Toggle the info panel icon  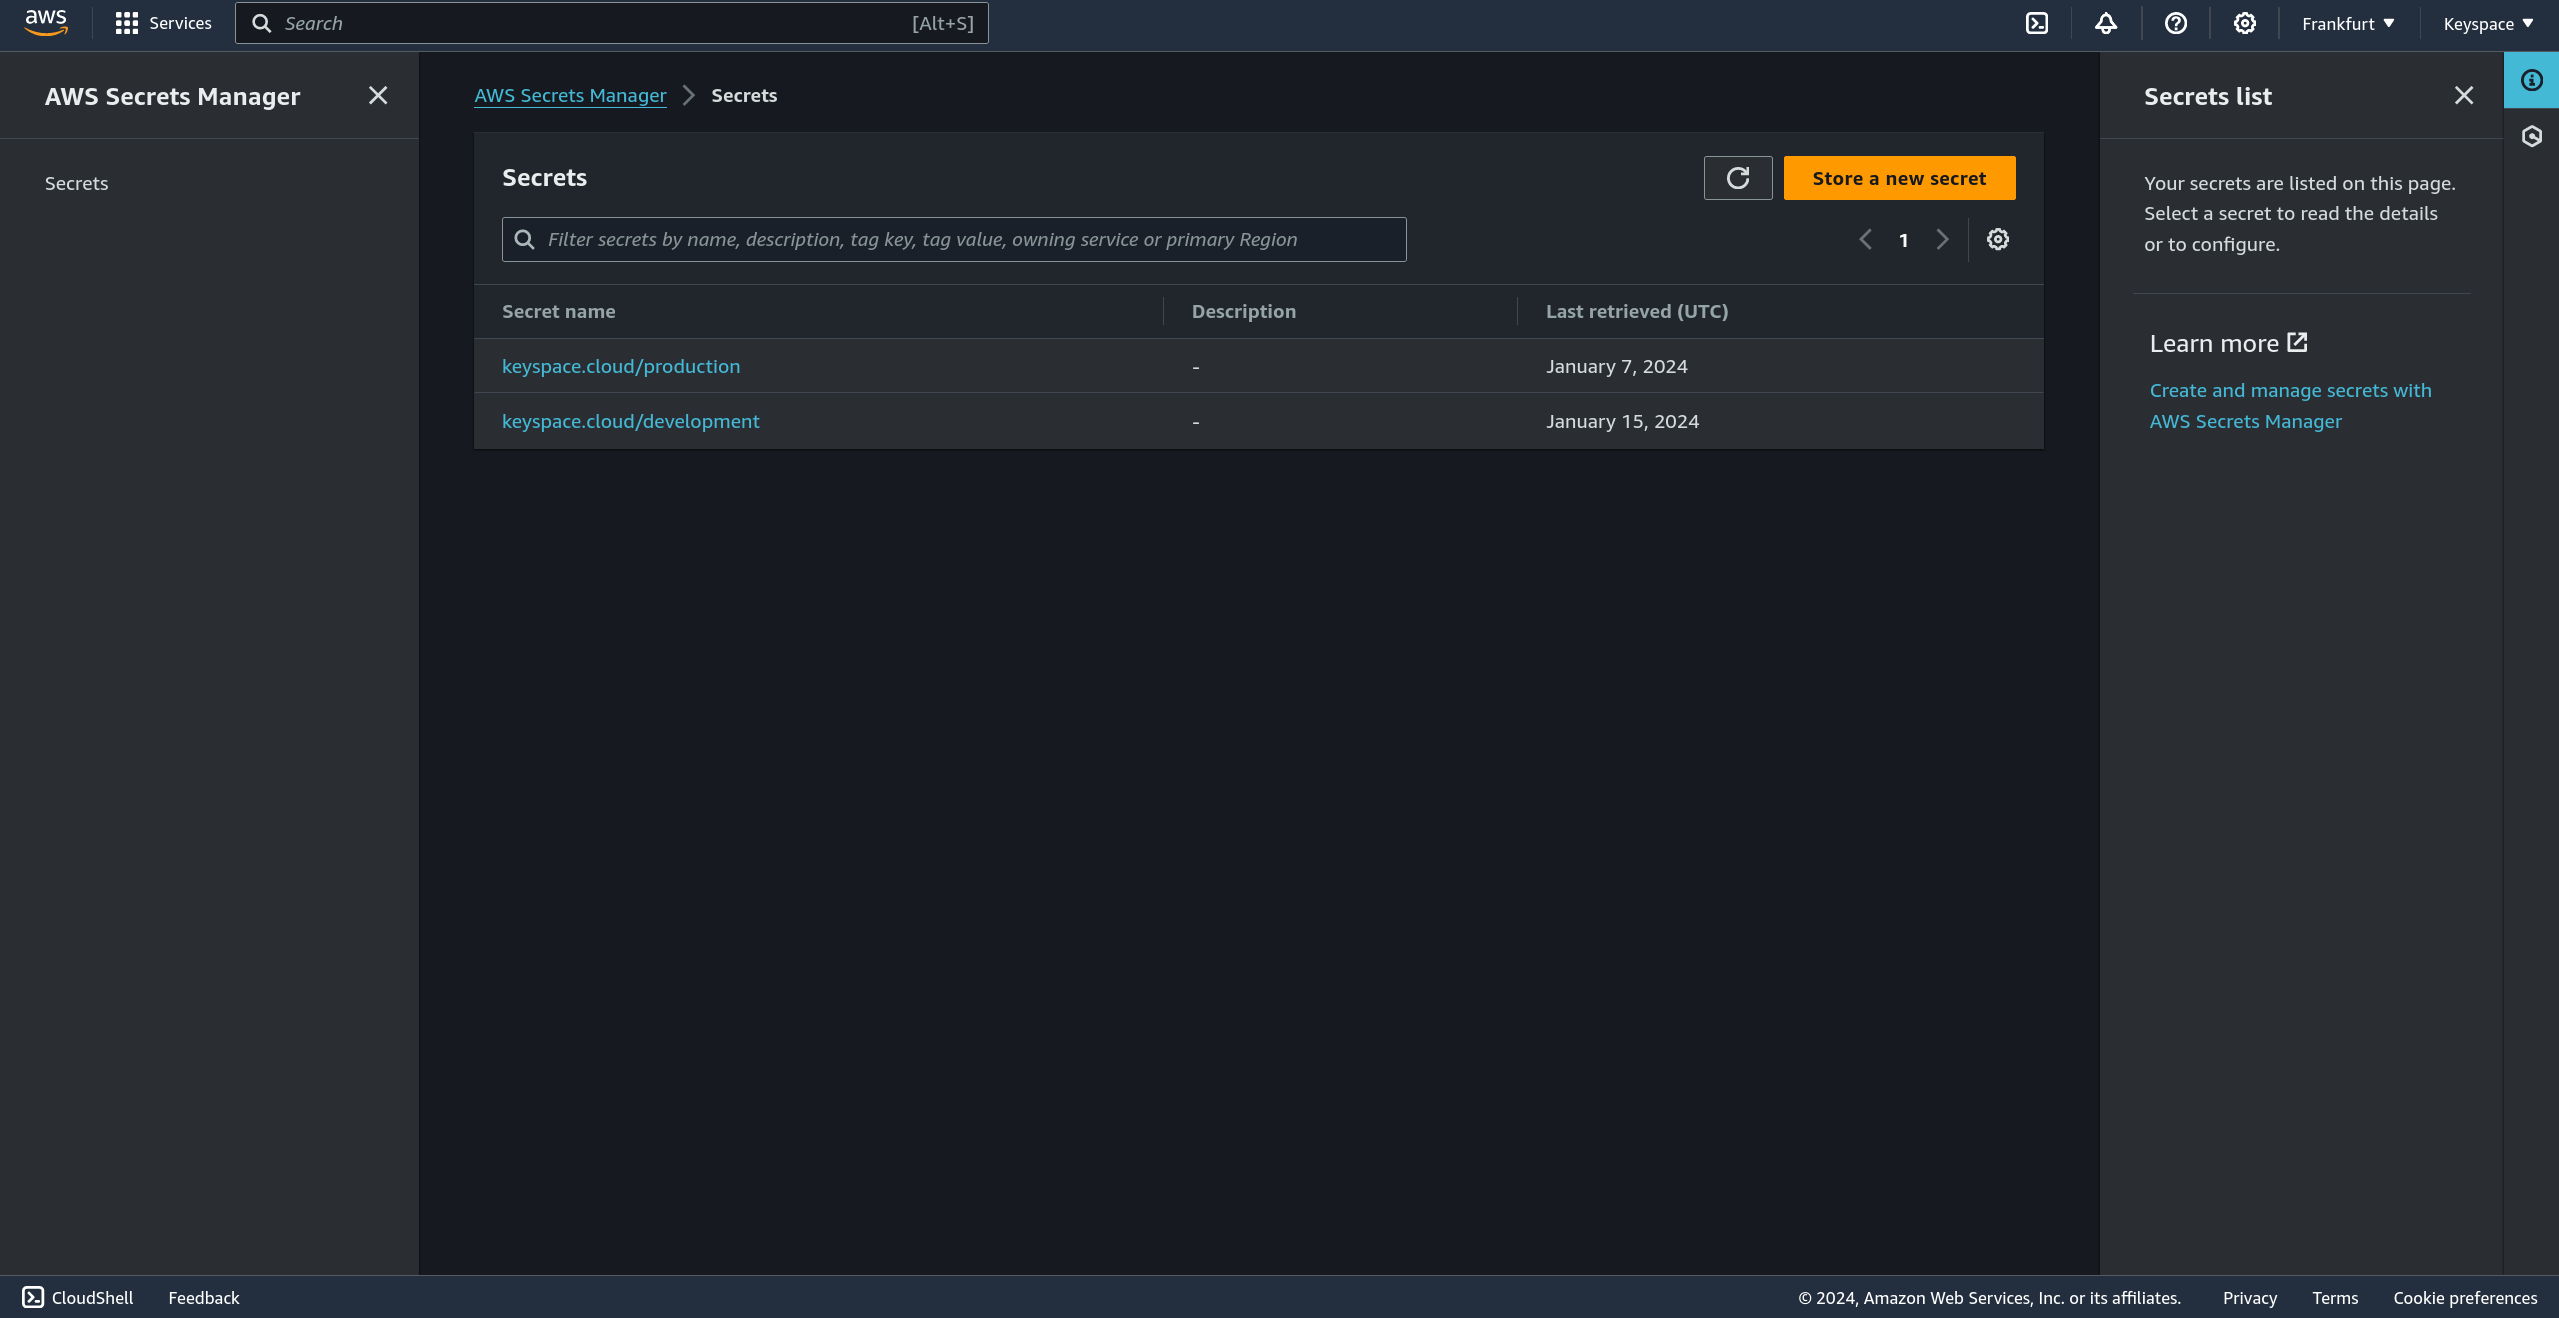click(2532, 80)
